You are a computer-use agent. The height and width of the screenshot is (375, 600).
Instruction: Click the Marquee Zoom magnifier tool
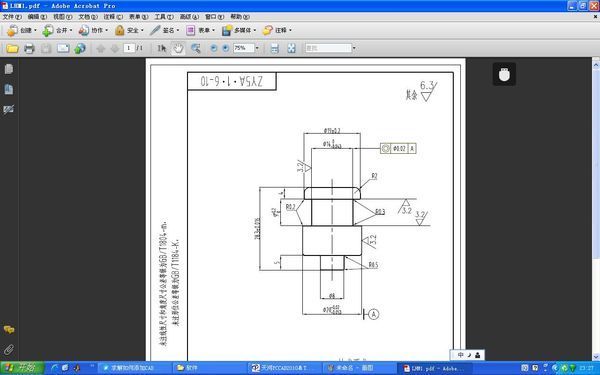tap(196, 48)
